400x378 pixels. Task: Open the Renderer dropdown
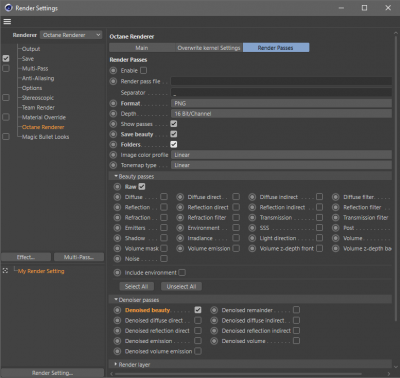pyautogui.click(x=71, y=35)
